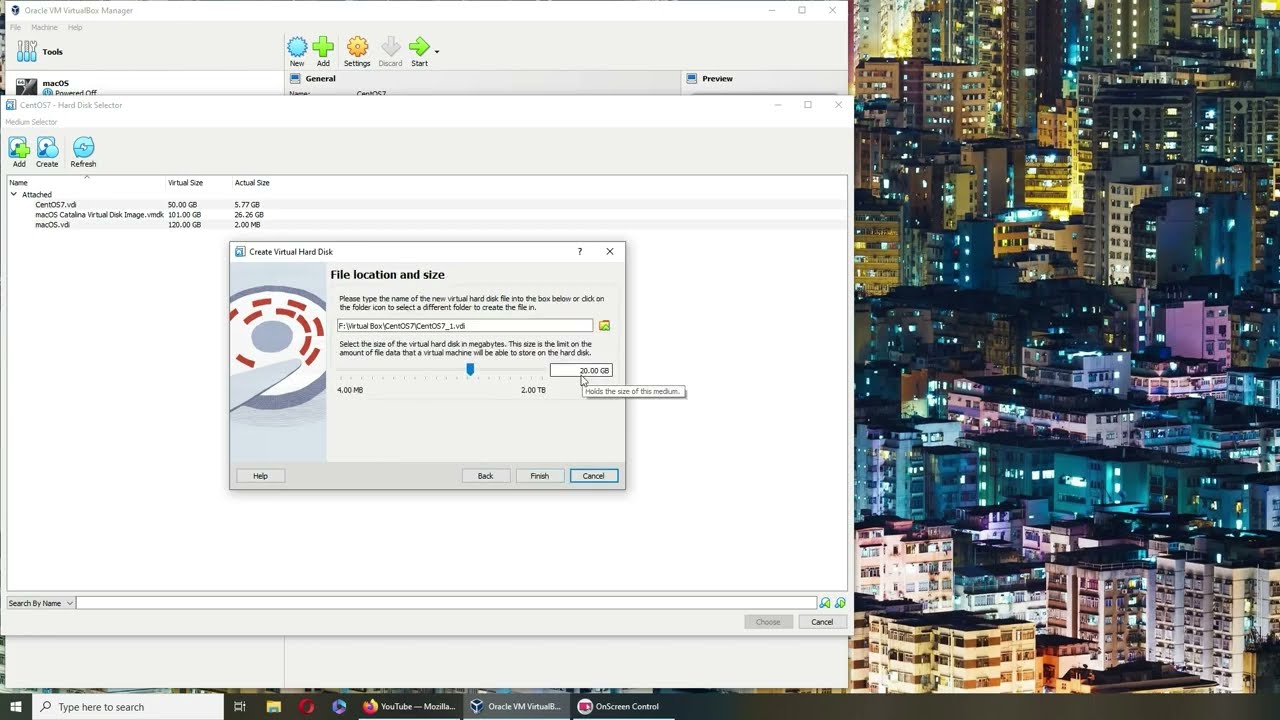
Task: Sort the list by the Name column header
Action: pos(87,183)
